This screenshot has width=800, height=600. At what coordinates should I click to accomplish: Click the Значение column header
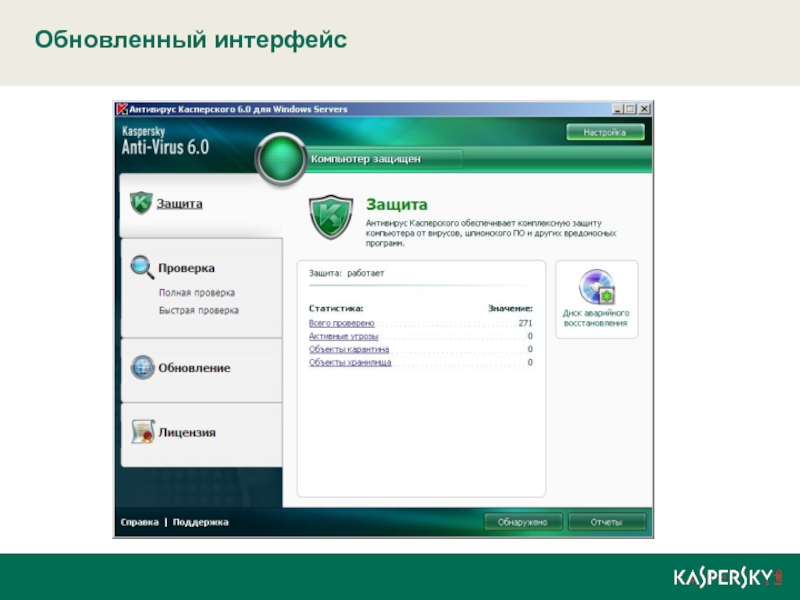pyautogui.click(x=510, y=308)
